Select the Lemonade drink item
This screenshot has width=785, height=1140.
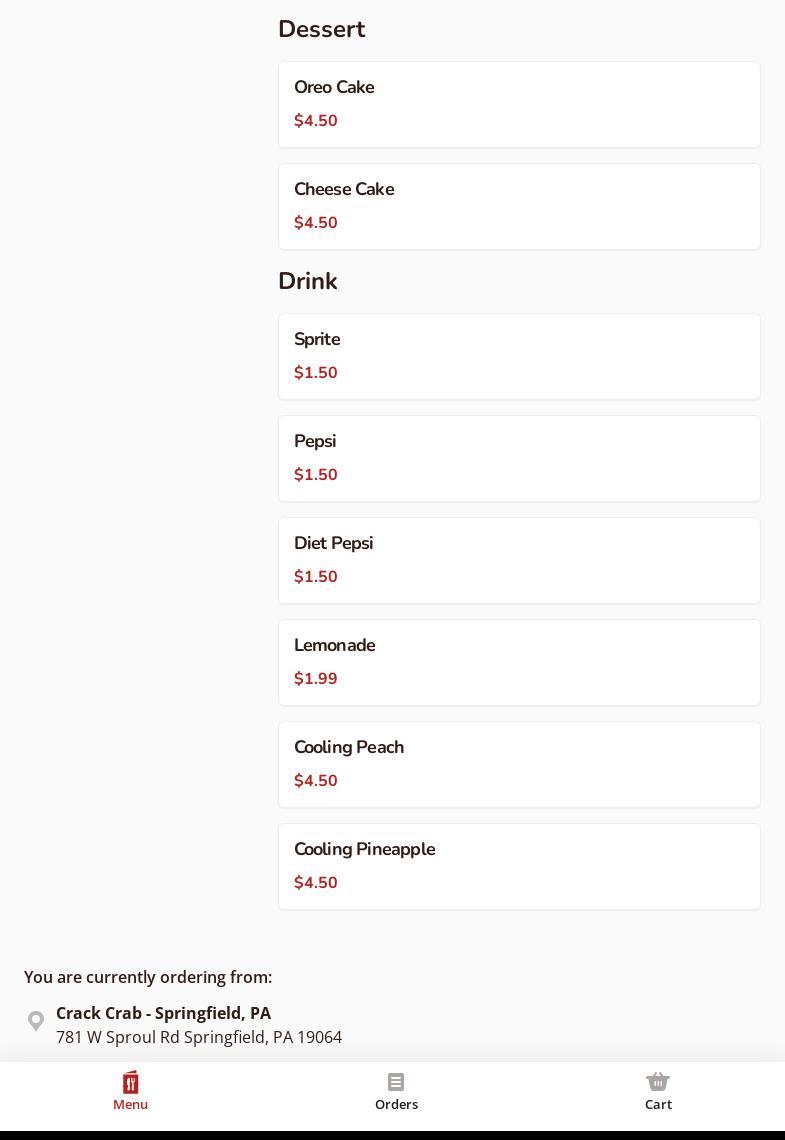[x=519, y=662]
